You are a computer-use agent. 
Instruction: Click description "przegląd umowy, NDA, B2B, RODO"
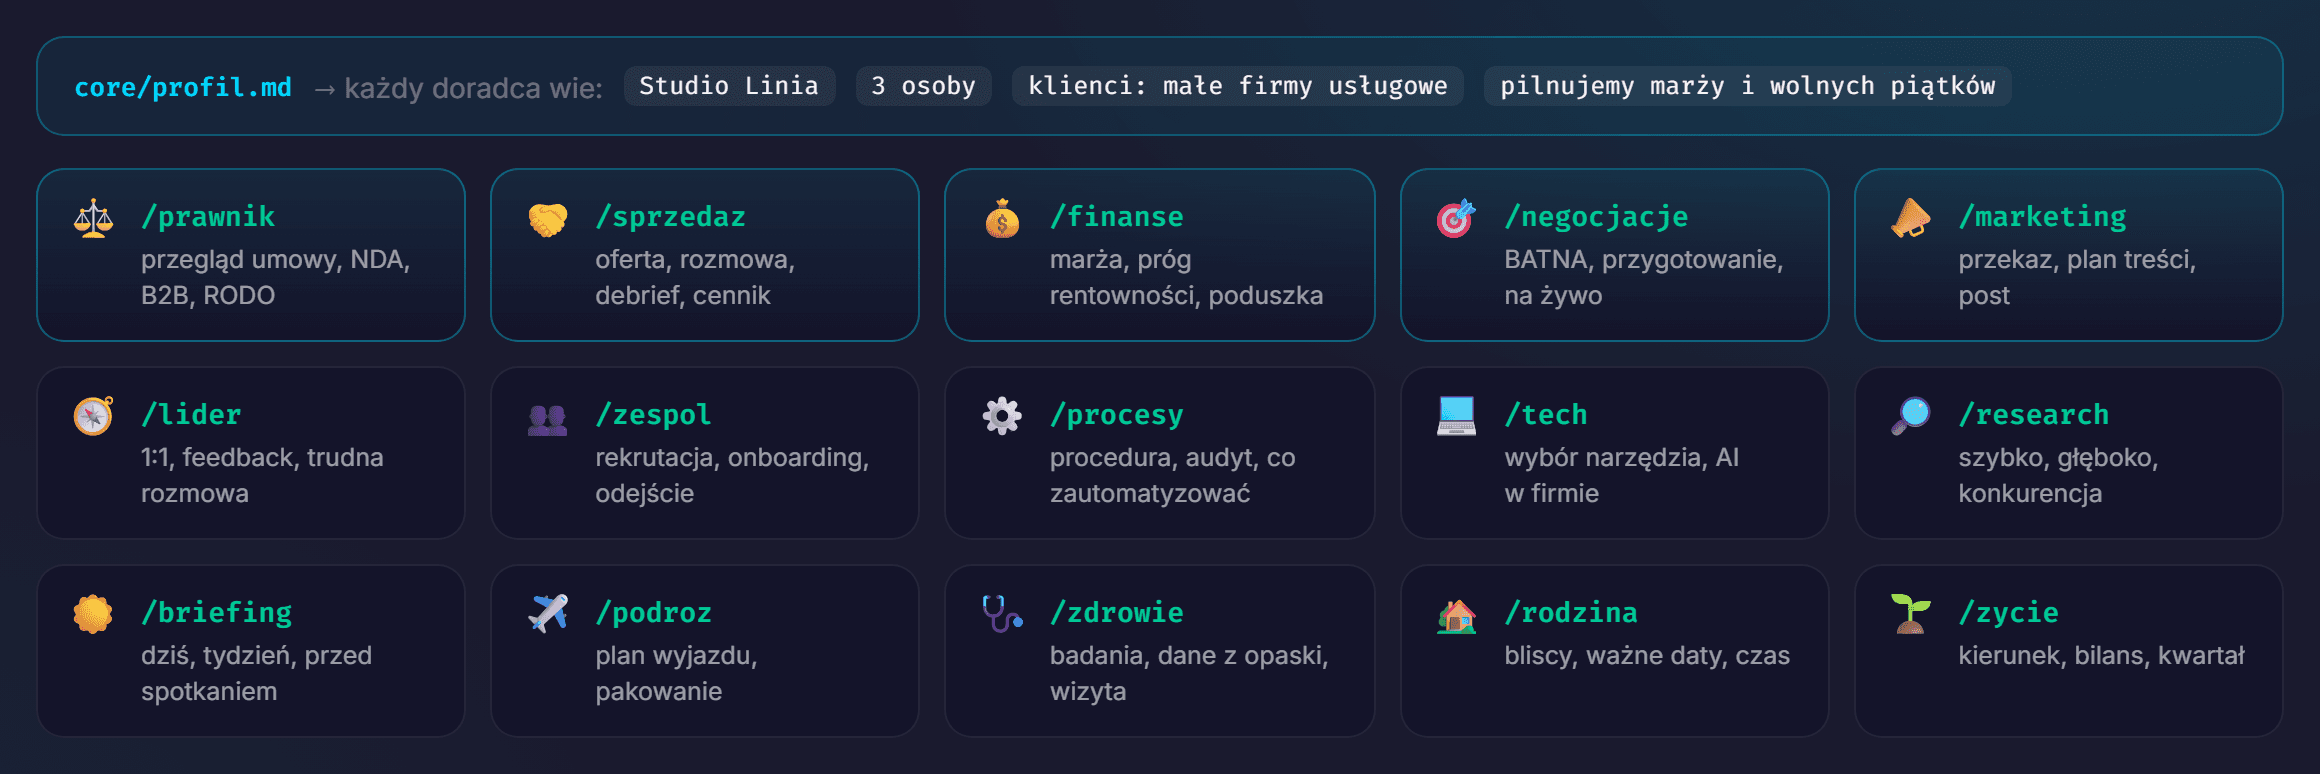tap(276, 277)
